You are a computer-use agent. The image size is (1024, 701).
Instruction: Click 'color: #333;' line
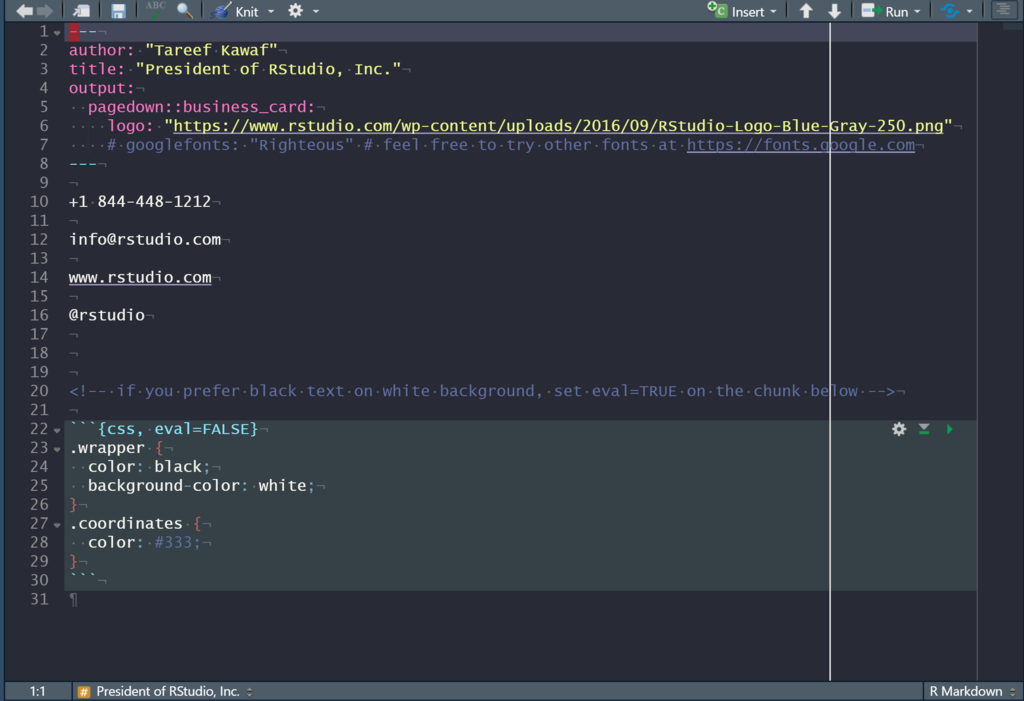[x=144, y=543]
